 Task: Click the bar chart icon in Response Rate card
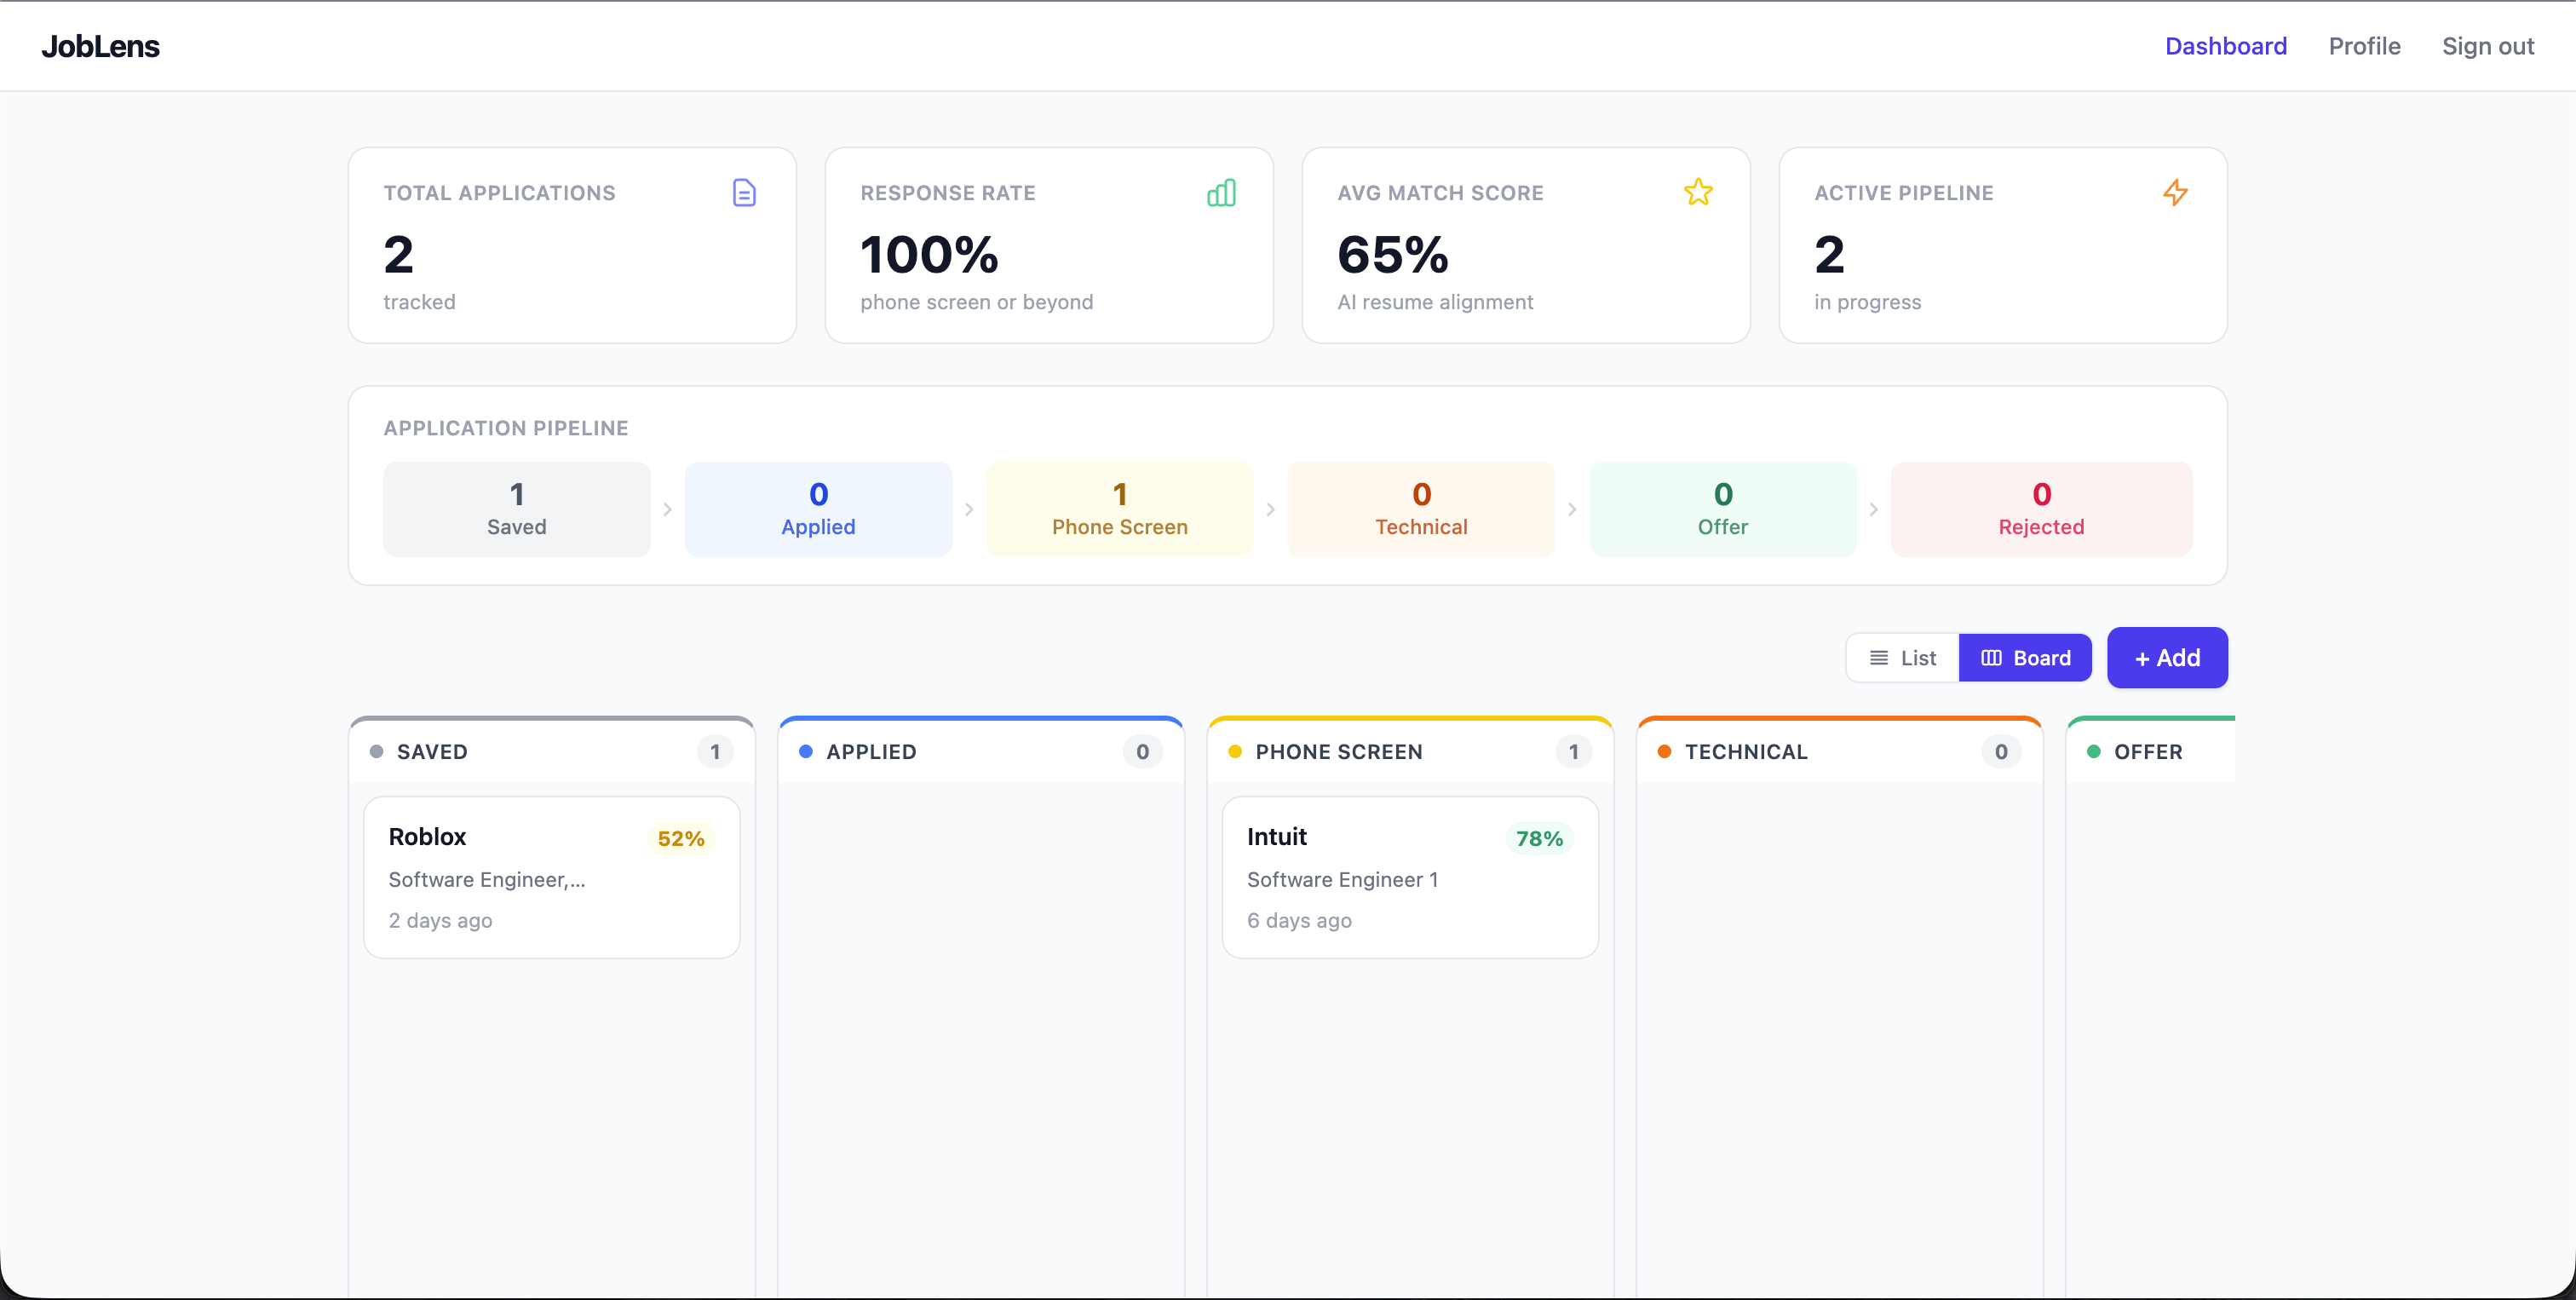click(1221, 192)
